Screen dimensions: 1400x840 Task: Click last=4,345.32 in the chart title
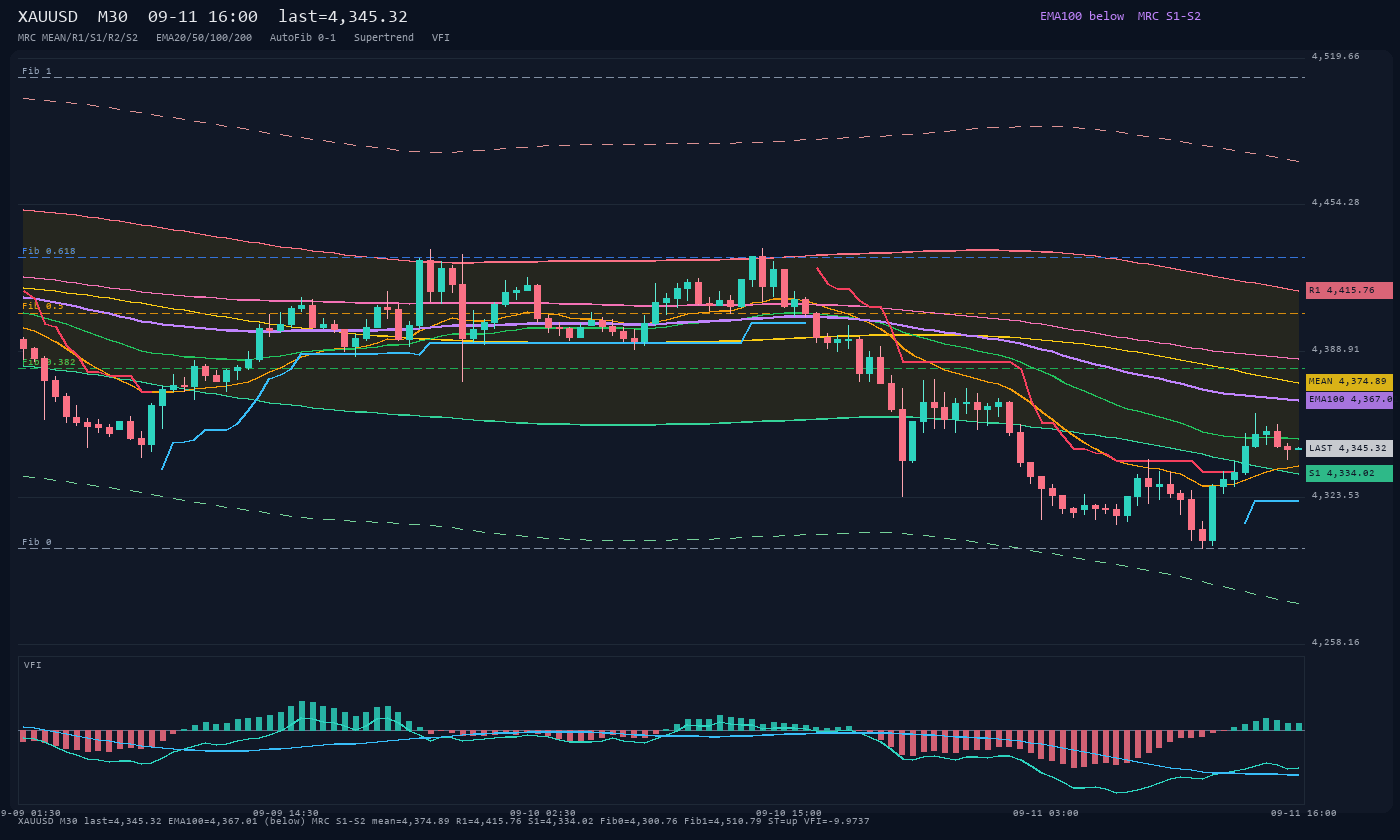[x=343, y=17]
